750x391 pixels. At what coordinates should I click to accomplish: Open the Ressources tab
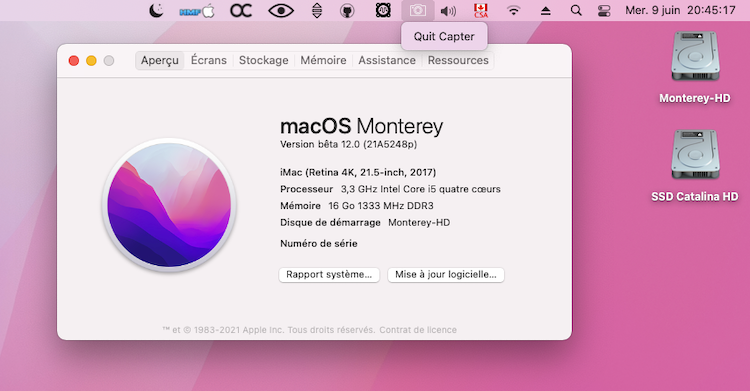tap(458, 60)
